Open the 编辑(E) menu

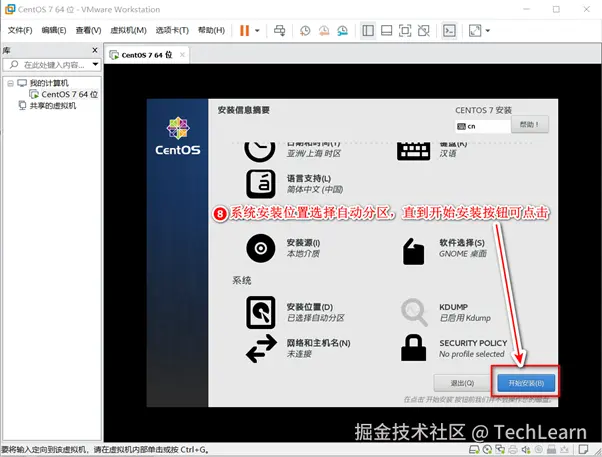coord(54,30)
